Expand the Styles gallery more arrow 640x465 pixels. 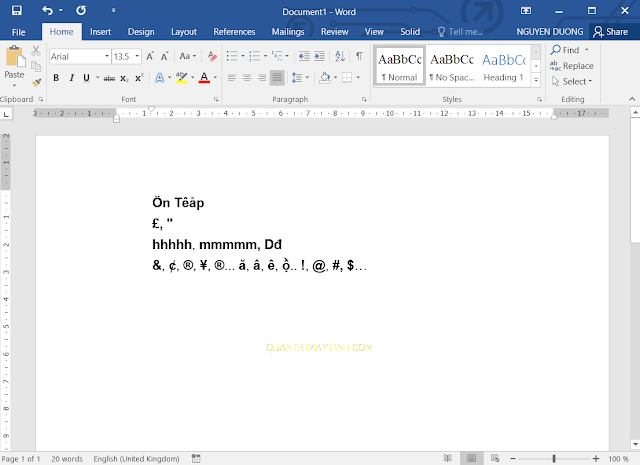click(x=536, y=79)
